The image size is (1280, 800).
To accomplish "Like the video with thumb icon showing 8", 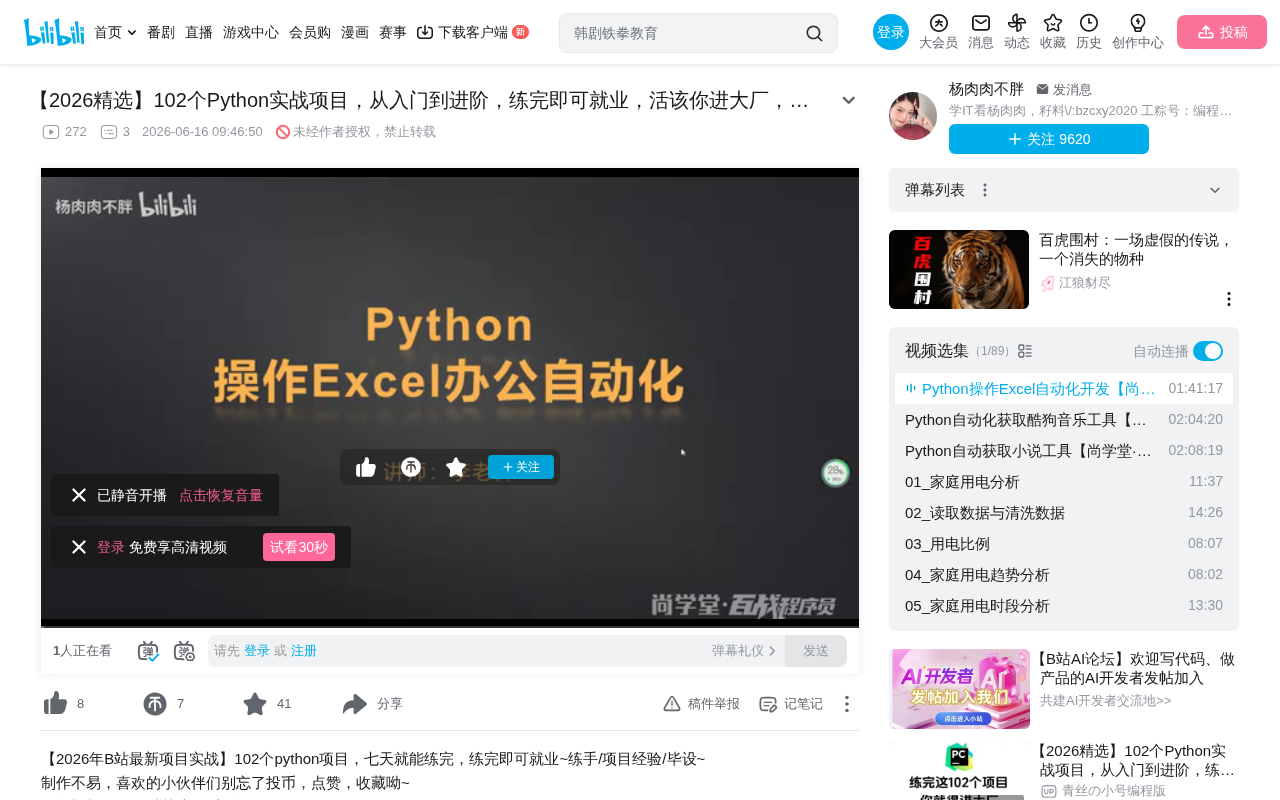I will tap(55, 704).
